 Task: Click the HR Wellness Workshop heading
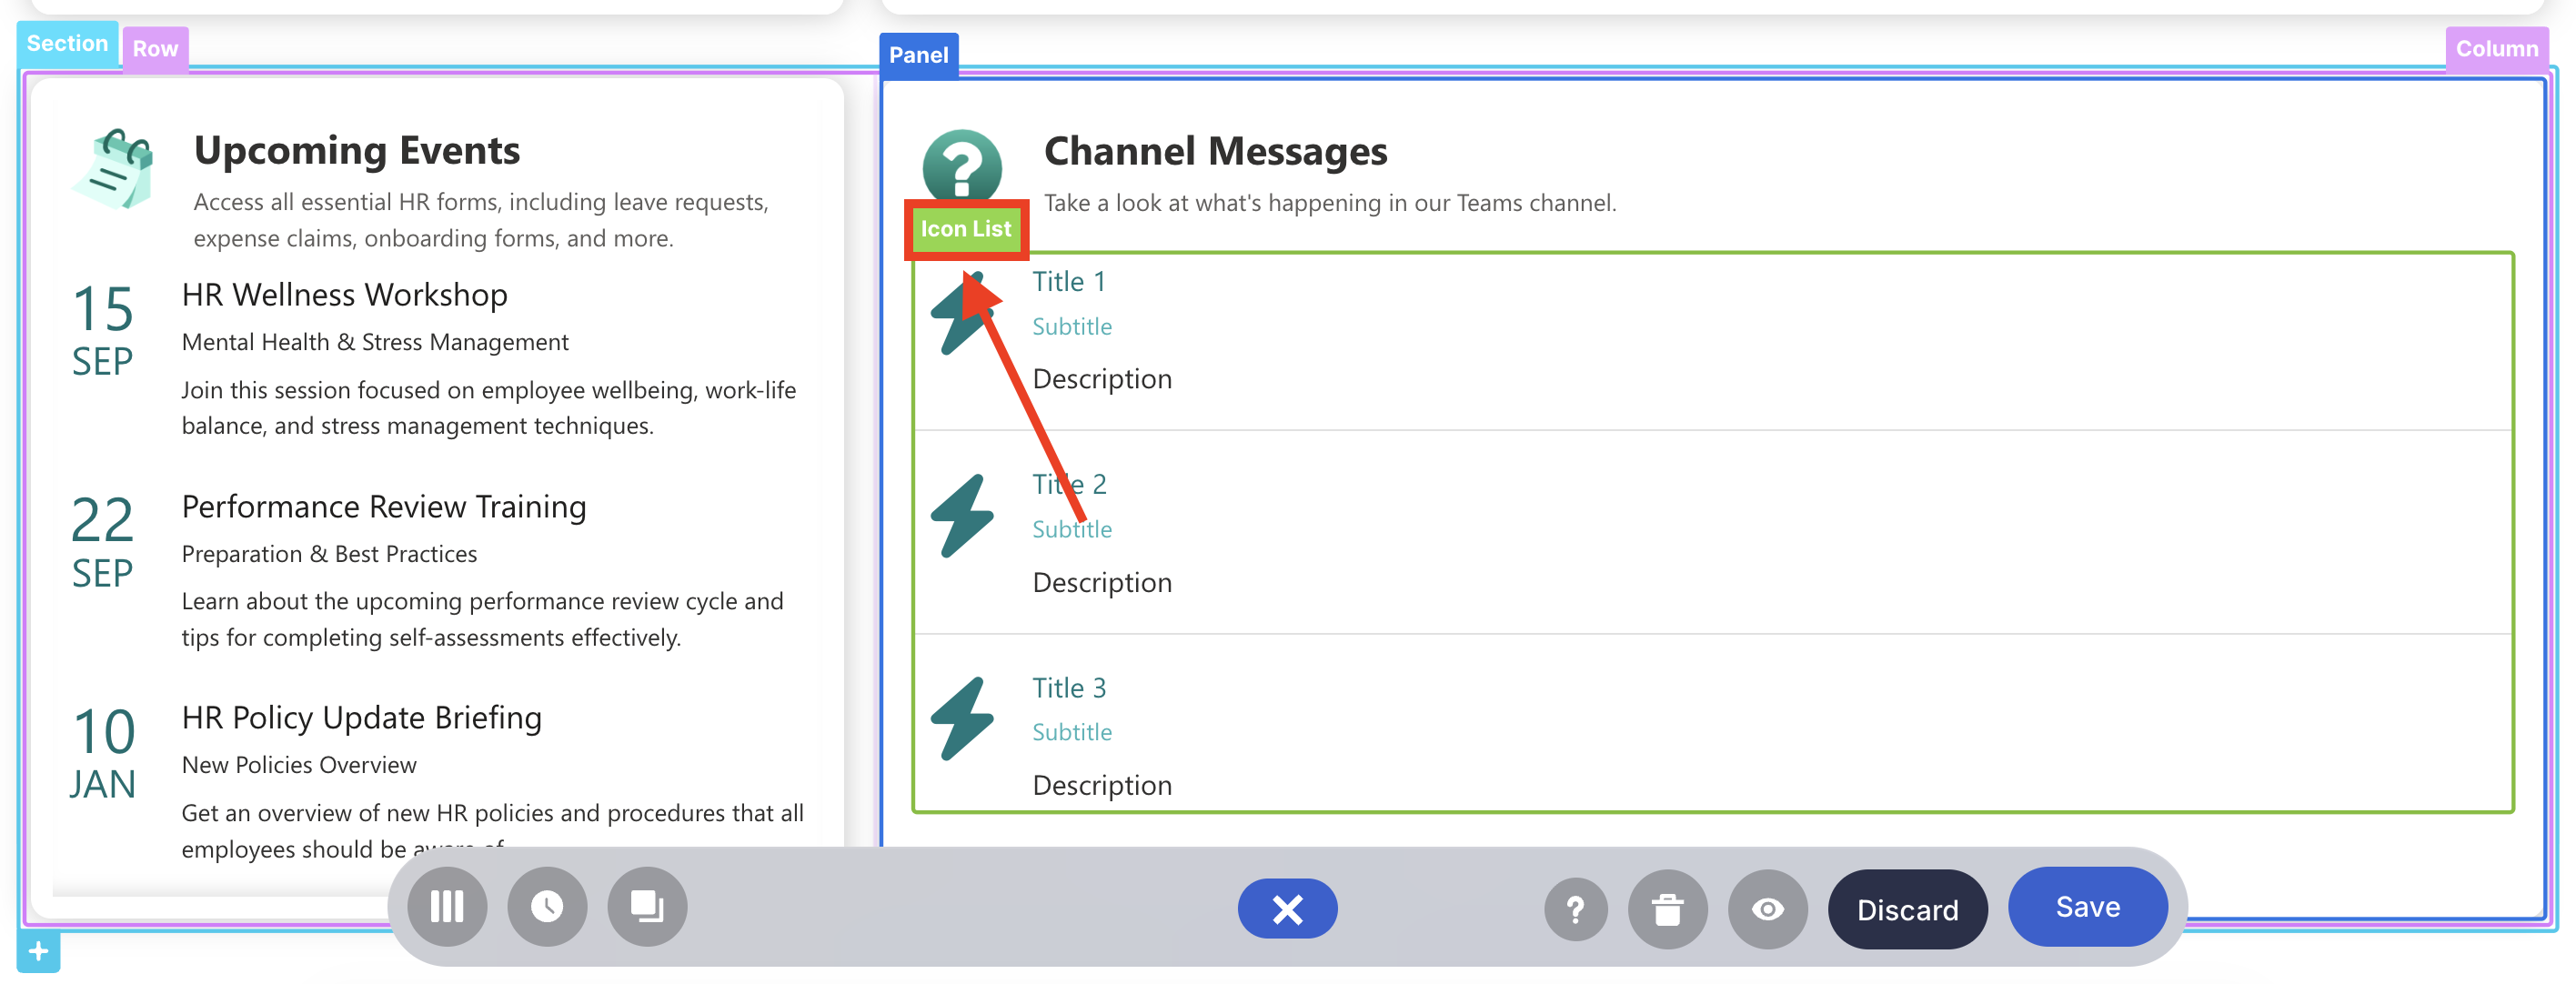point(344,295)
